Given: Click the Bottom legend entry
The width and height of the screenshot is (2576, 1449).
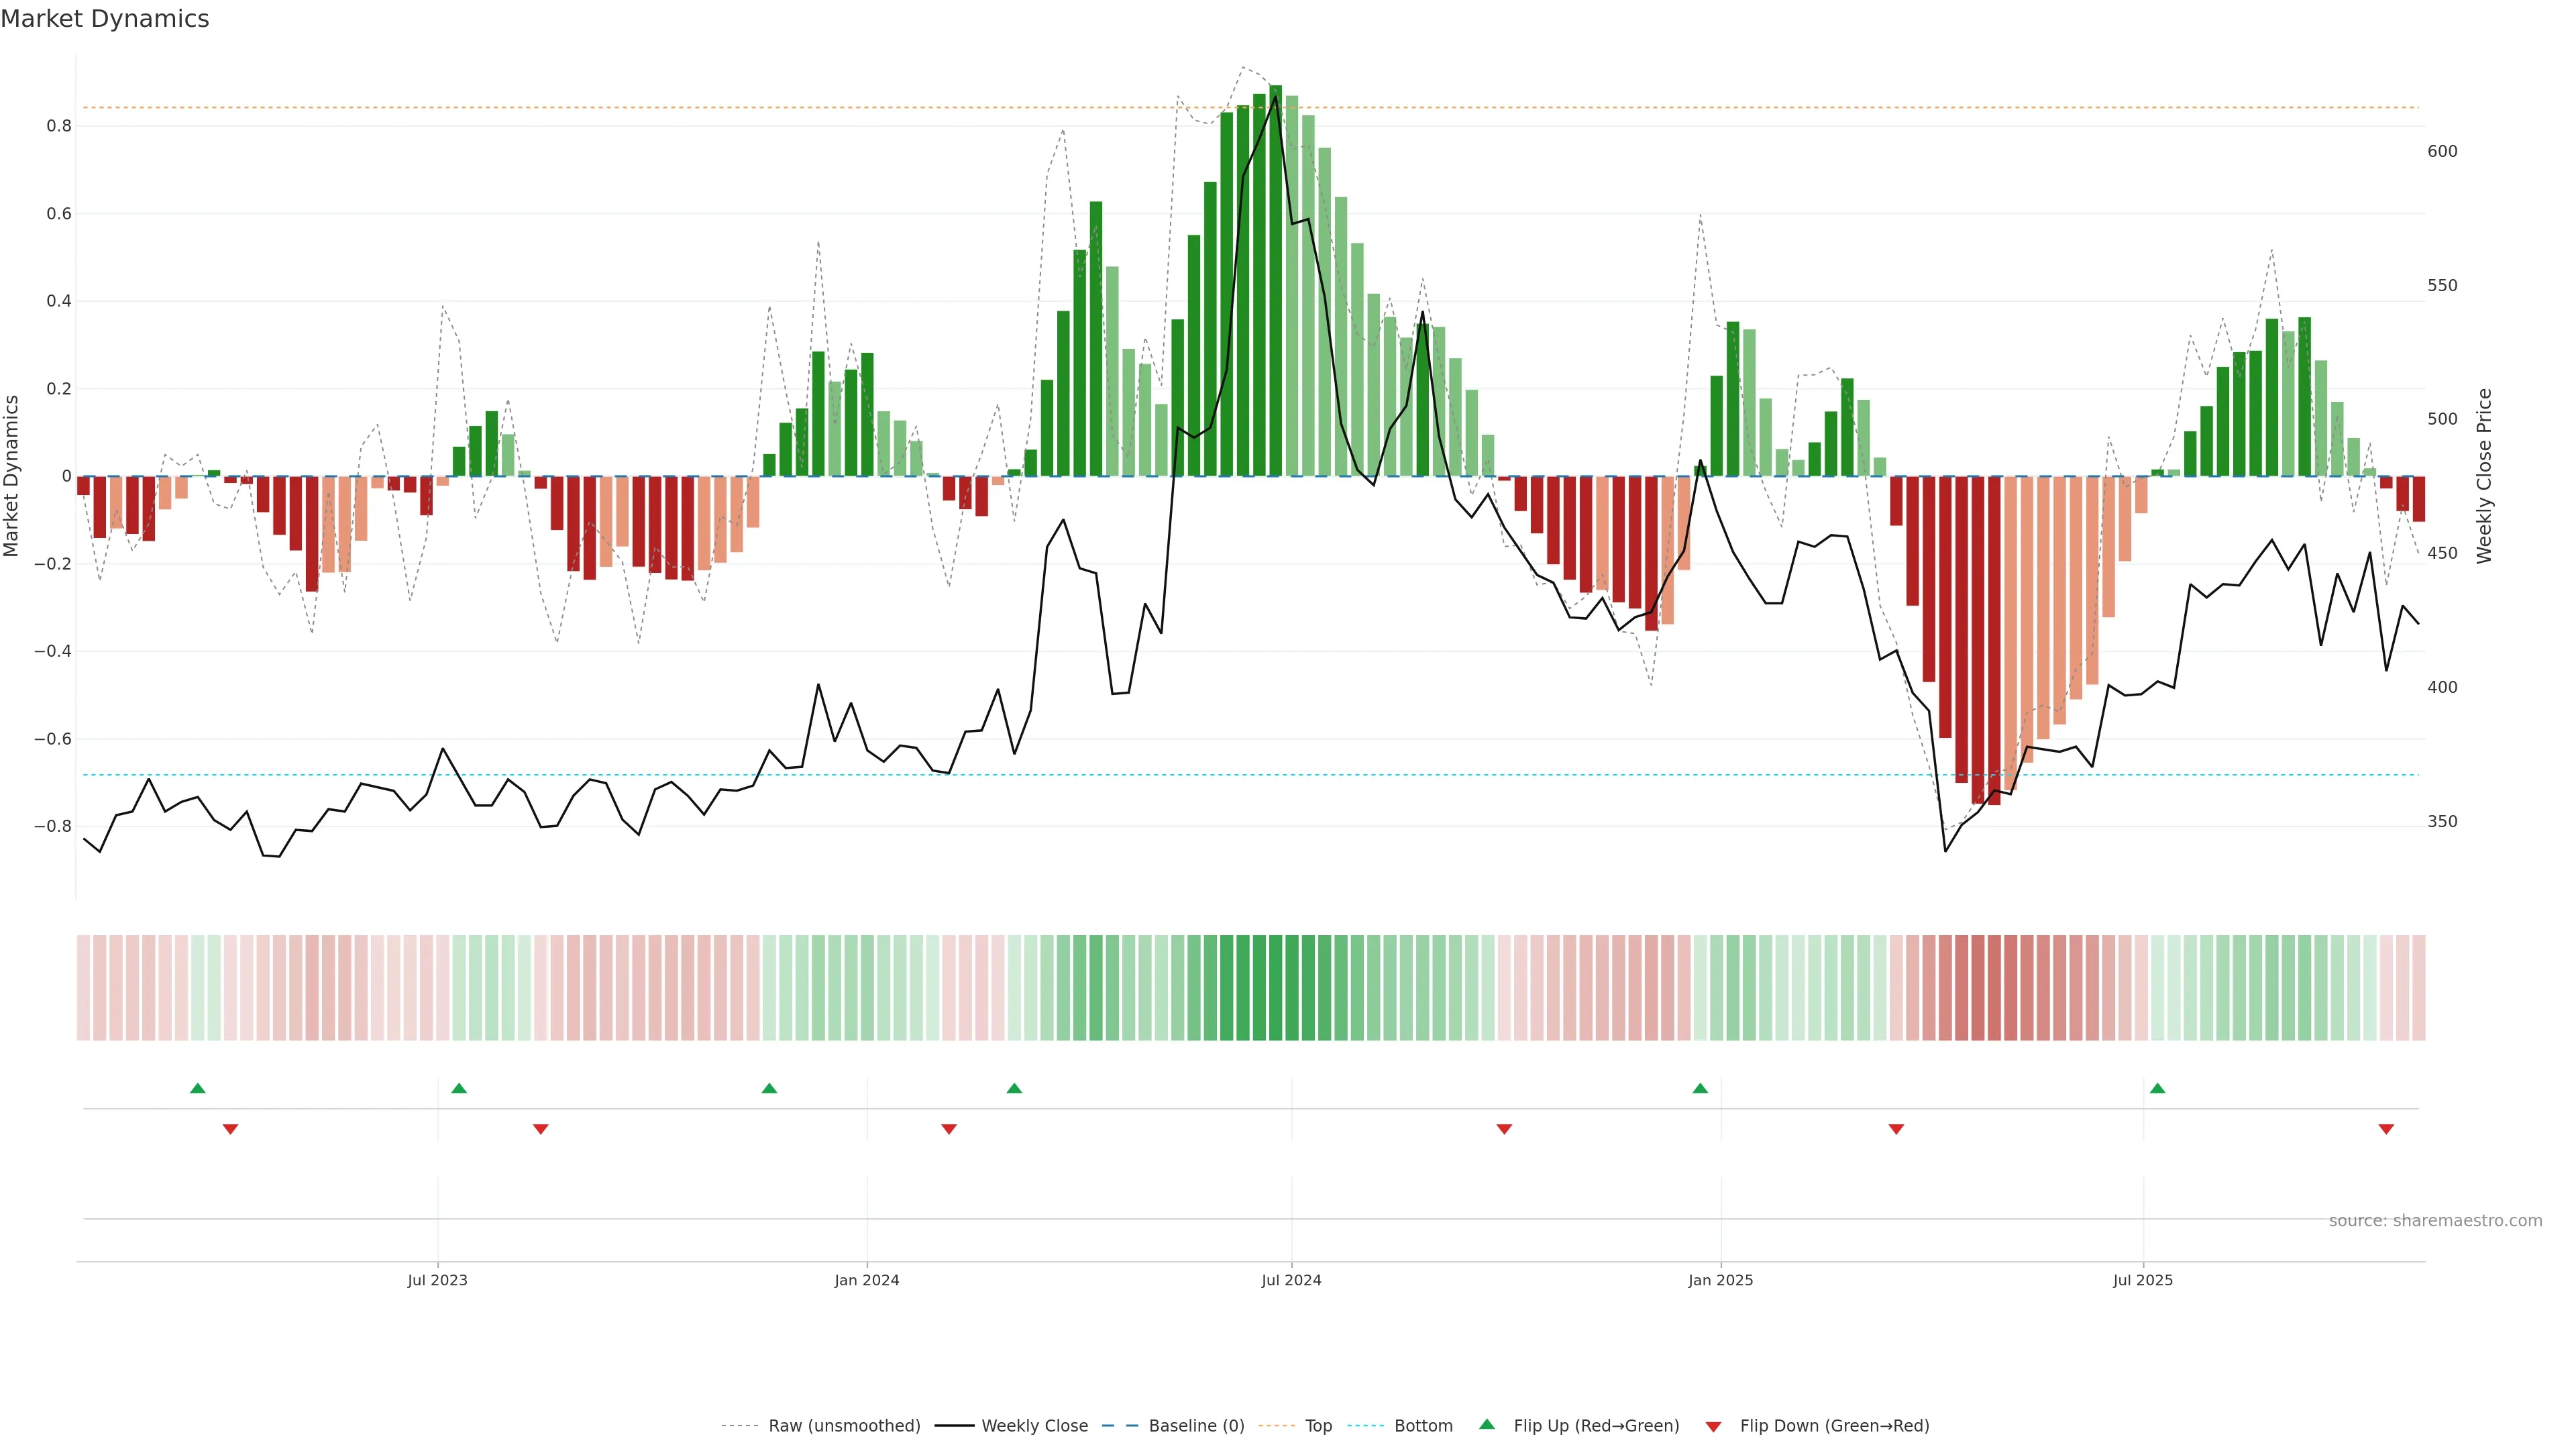Looking at the screenshot, I should [x=1423, y=1426].
